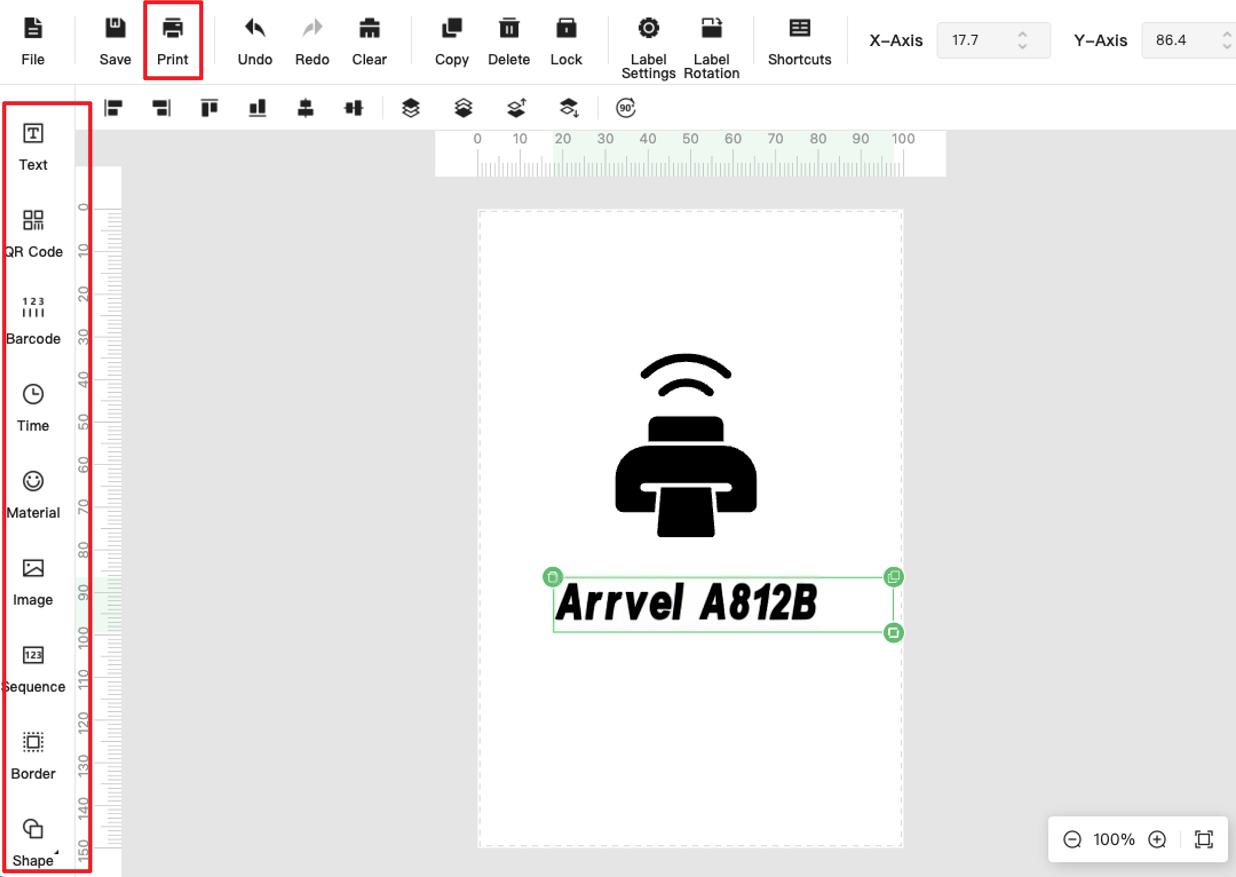Insert a Barcode element
The image size is (1236, 877).
coord(33,320)
